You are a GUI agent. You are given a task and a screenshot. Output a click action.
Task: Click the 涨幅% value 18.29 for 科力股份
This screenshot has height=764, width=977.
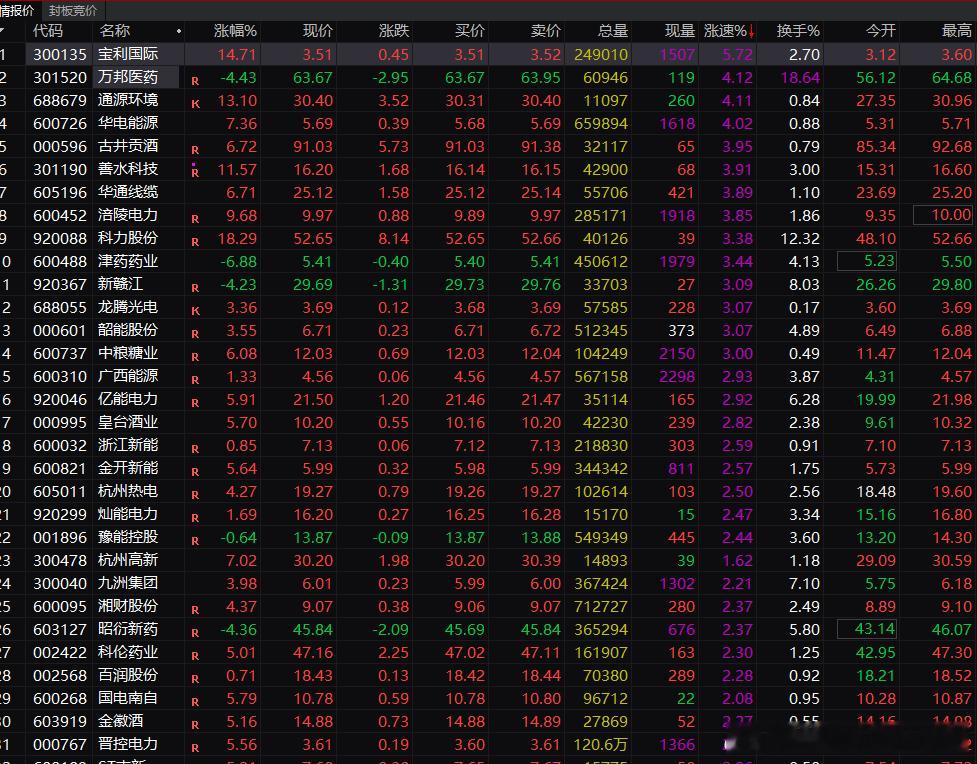(x=237, y=239)
